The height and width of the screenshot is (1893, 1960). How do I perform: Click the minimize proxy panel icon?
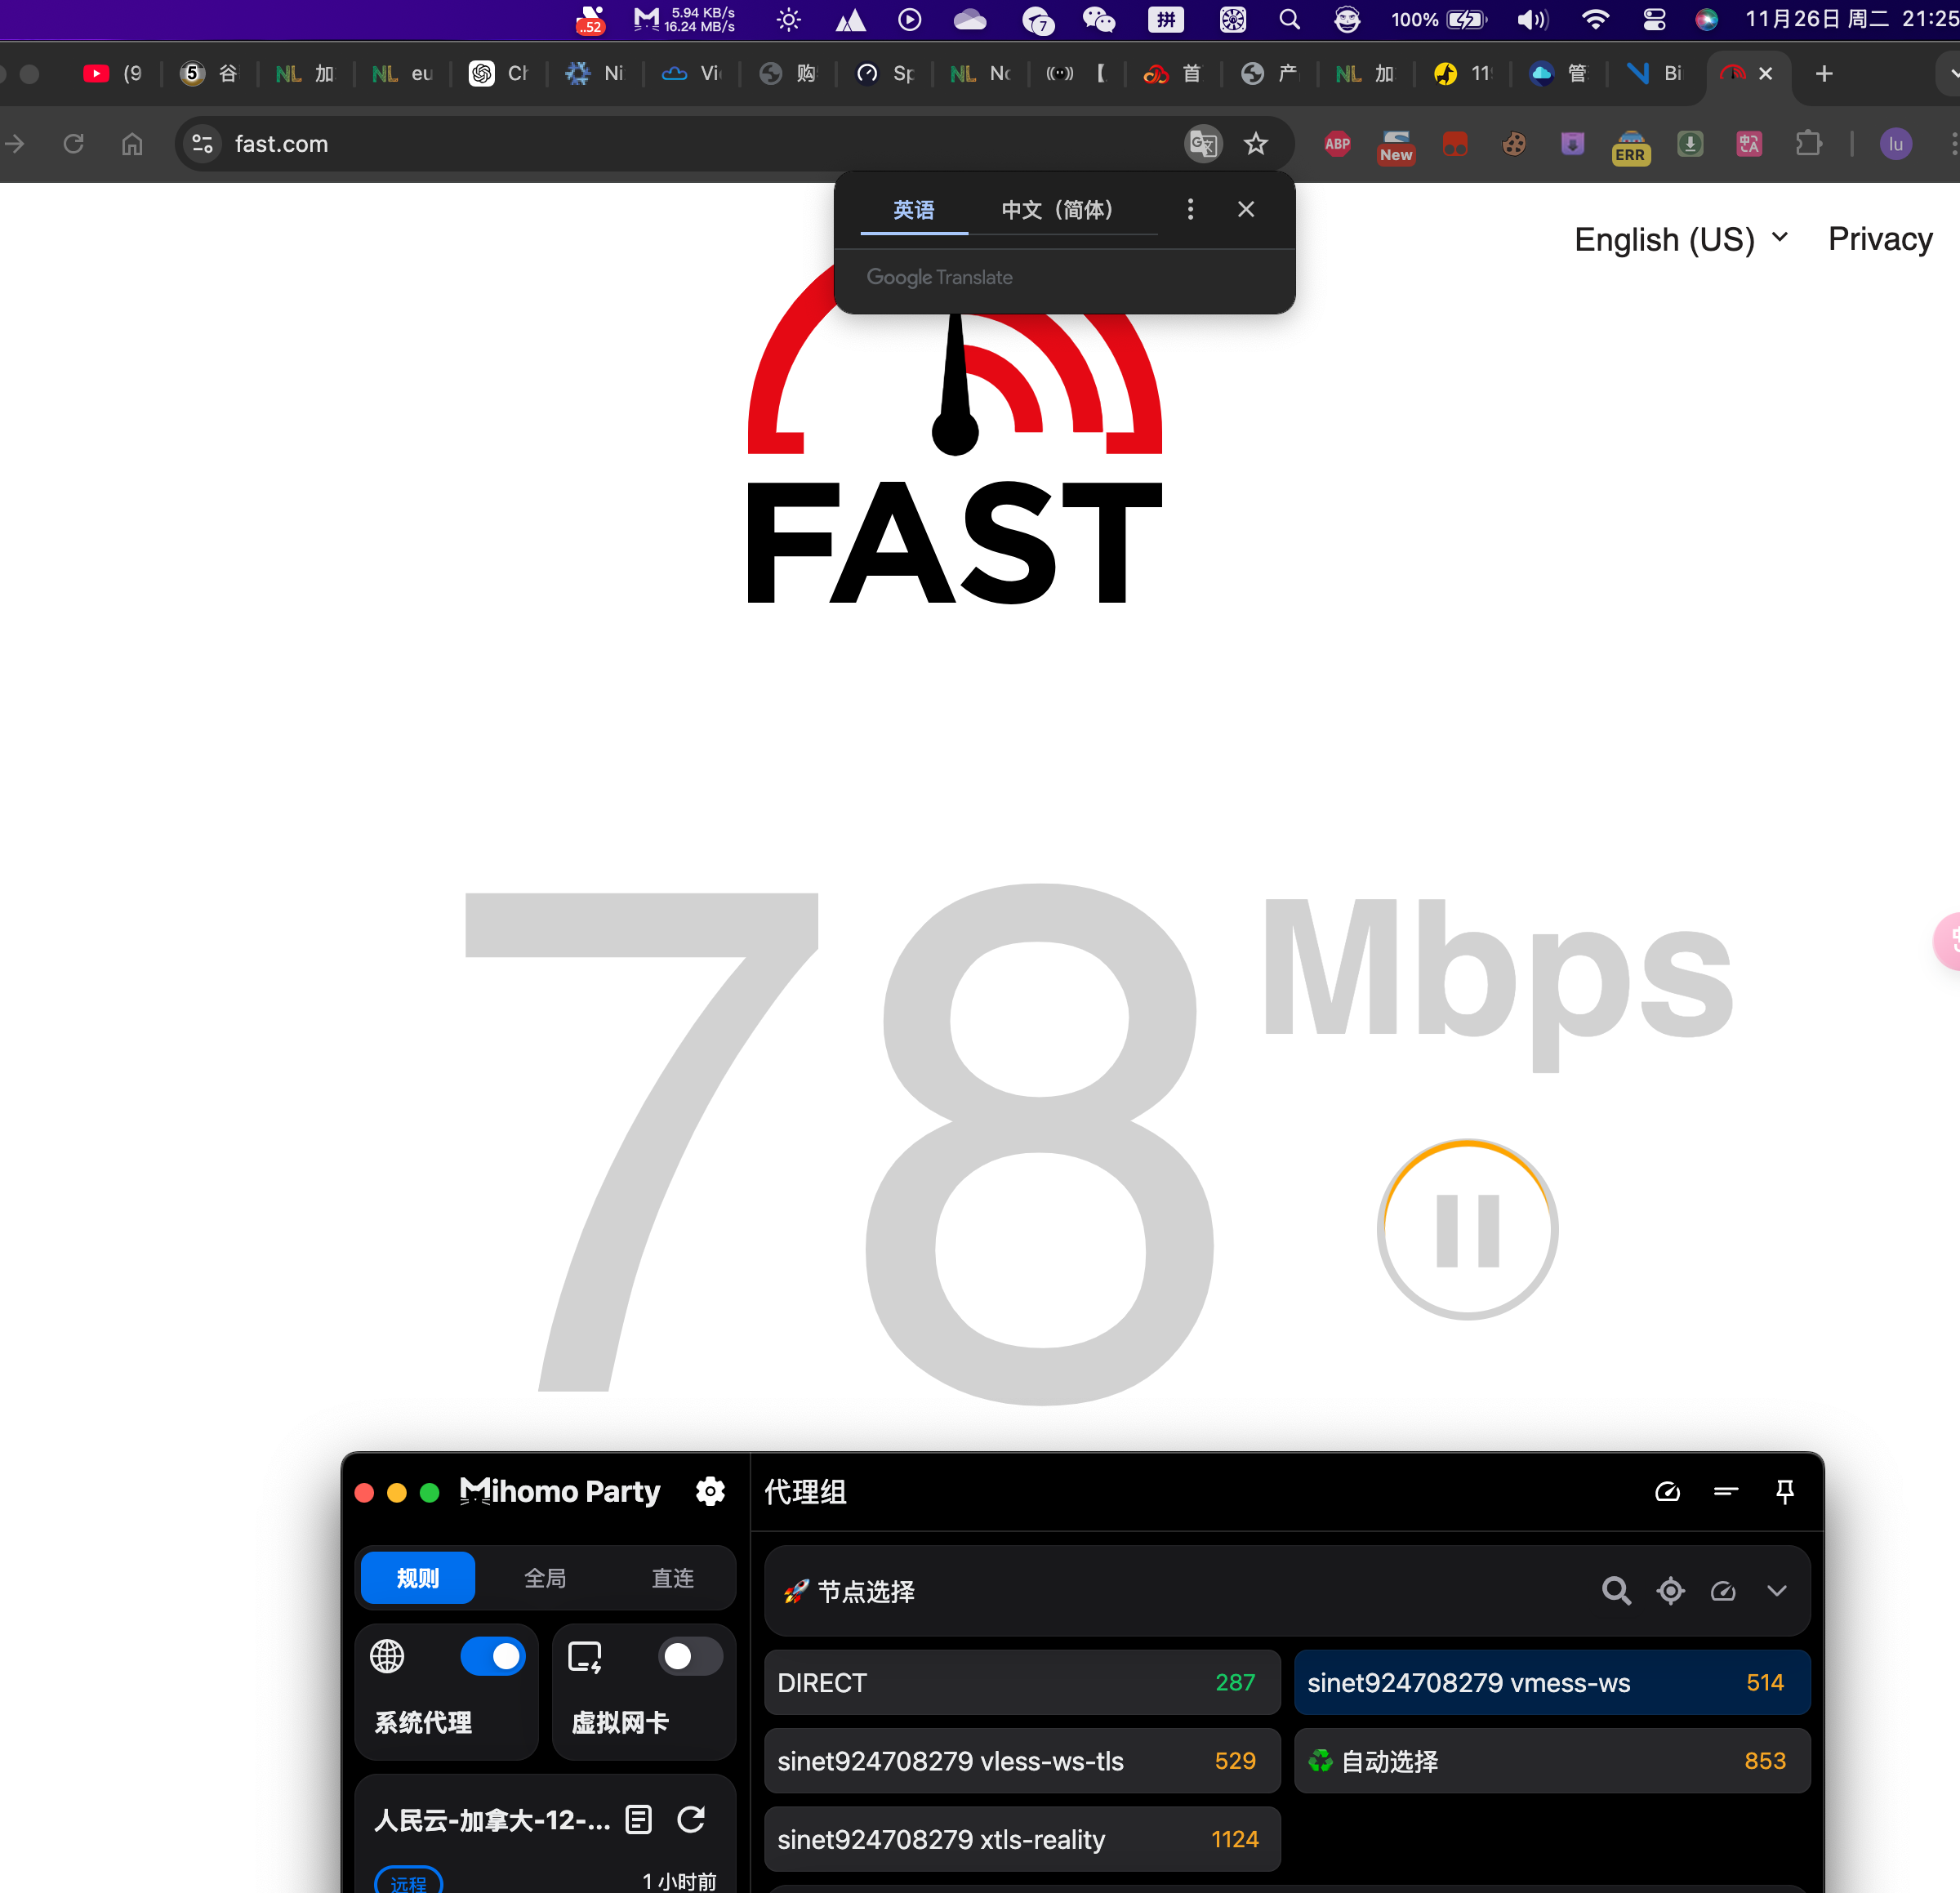(1722, 1490)
